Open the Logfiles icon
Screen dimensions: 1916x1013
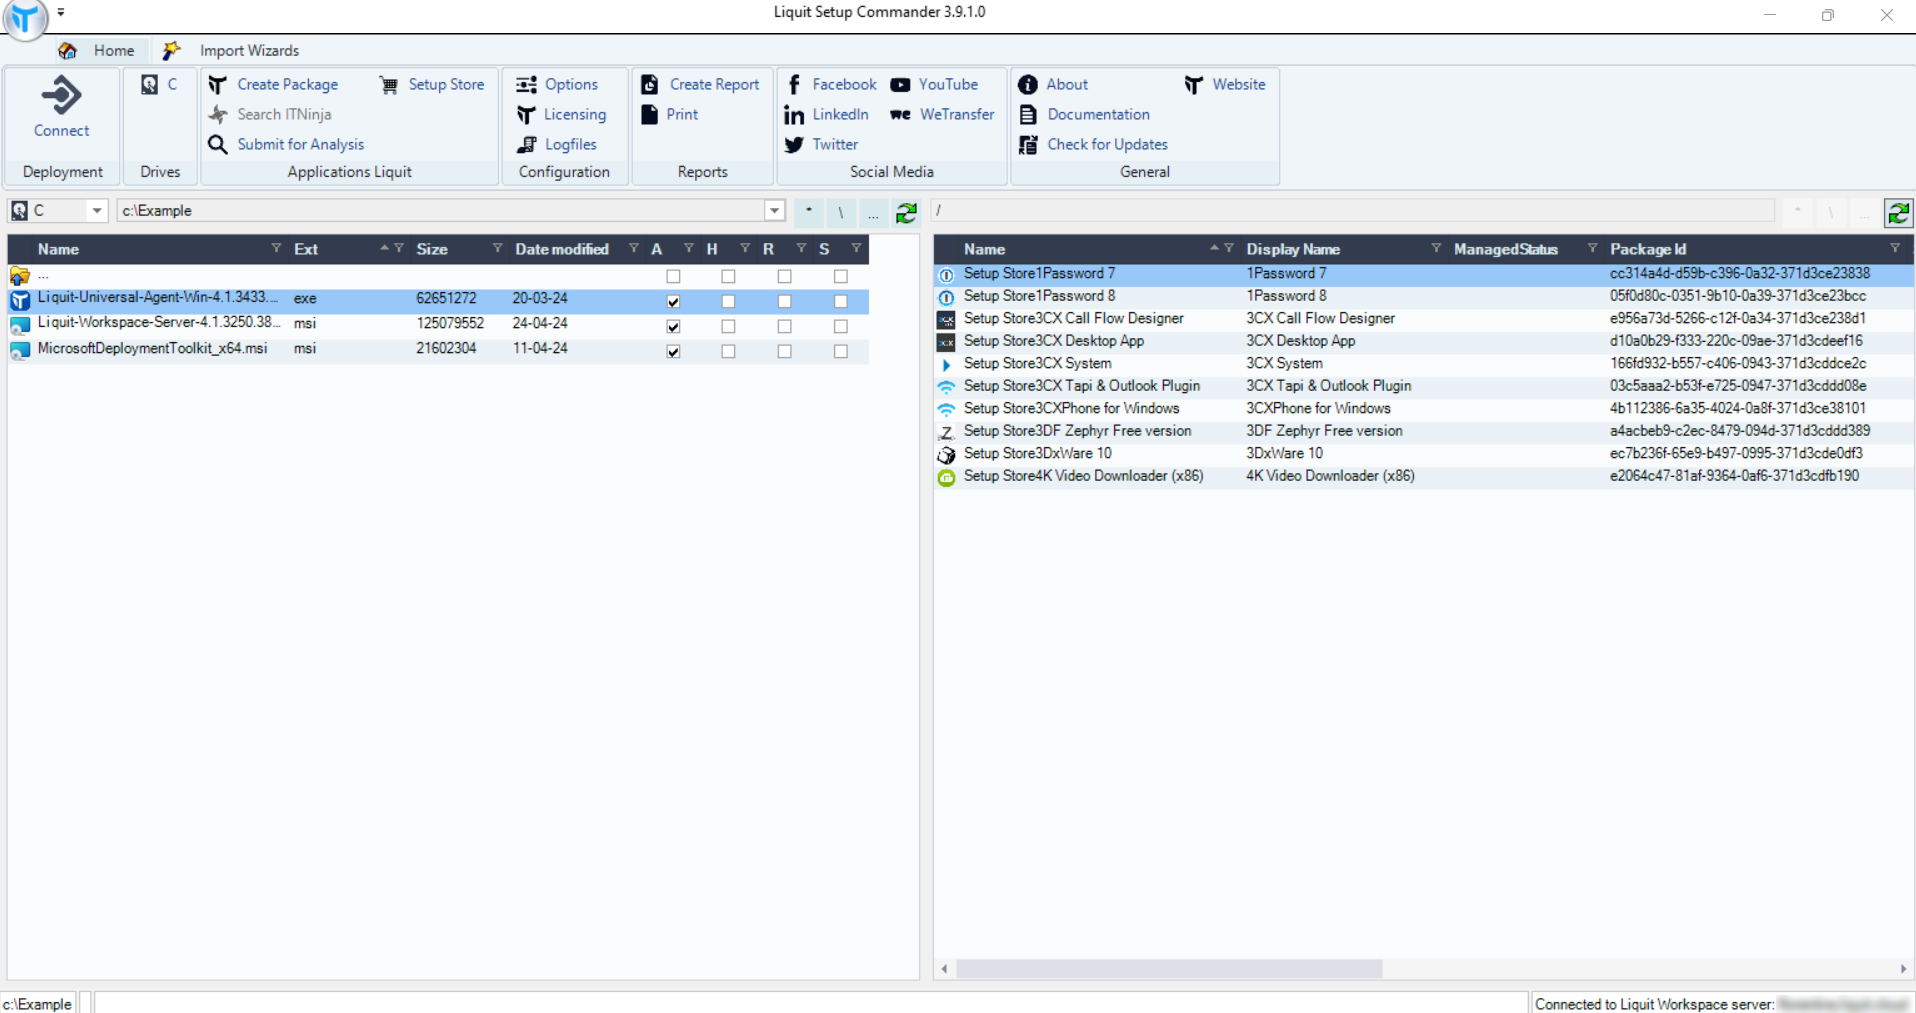526,145
